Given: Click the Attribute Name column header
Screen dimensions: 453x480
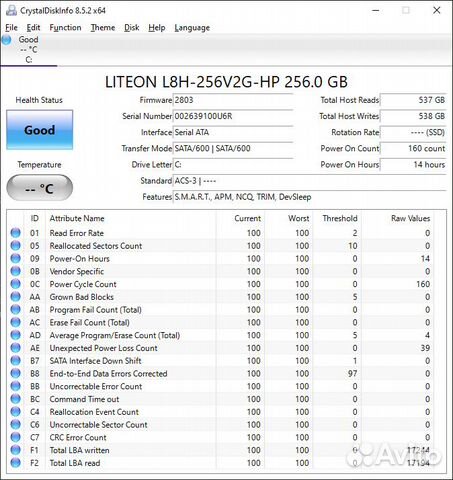Looking at the screenshot, I should click(77, 218).
